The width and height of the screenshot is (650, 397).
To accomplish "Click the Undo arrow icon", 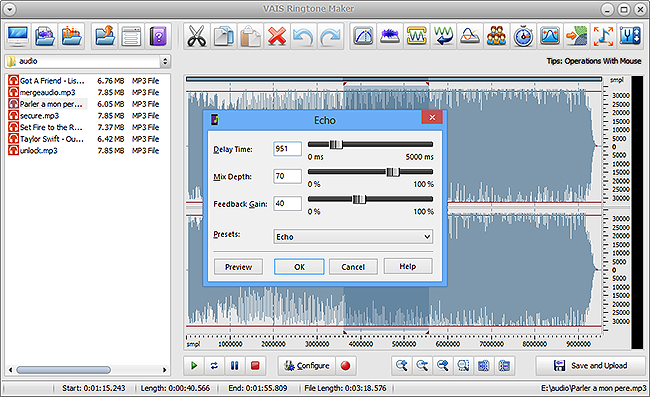I will pyautogui.click(x=303, y=36).
